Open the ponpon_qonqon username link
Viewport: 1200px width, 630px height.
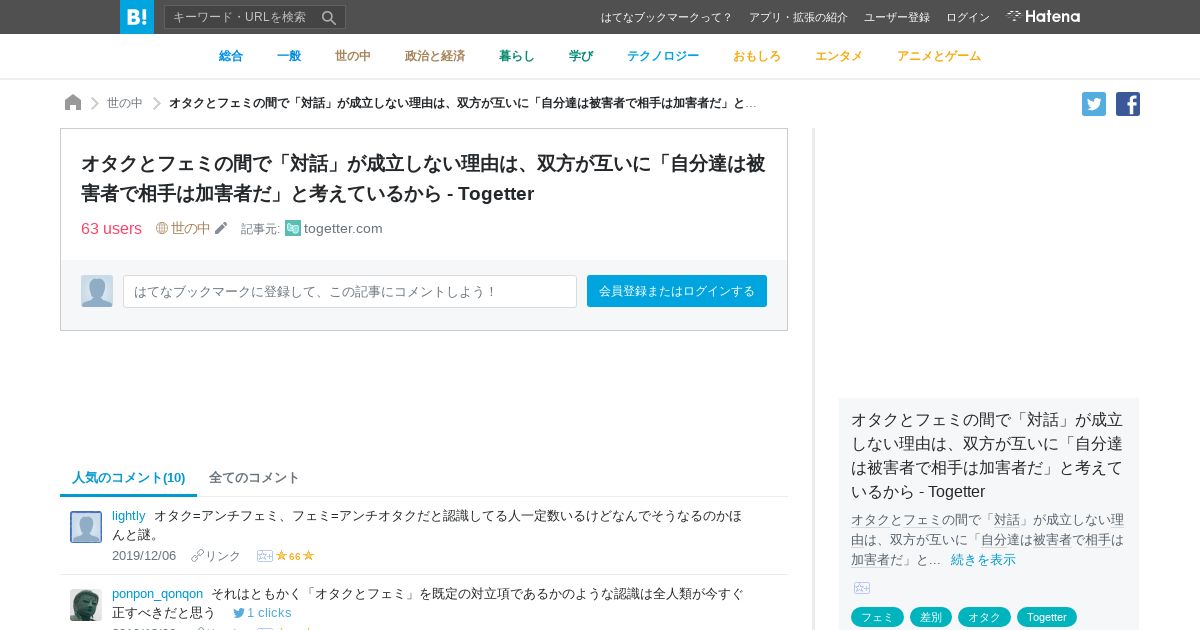click(x=157, y=593)
